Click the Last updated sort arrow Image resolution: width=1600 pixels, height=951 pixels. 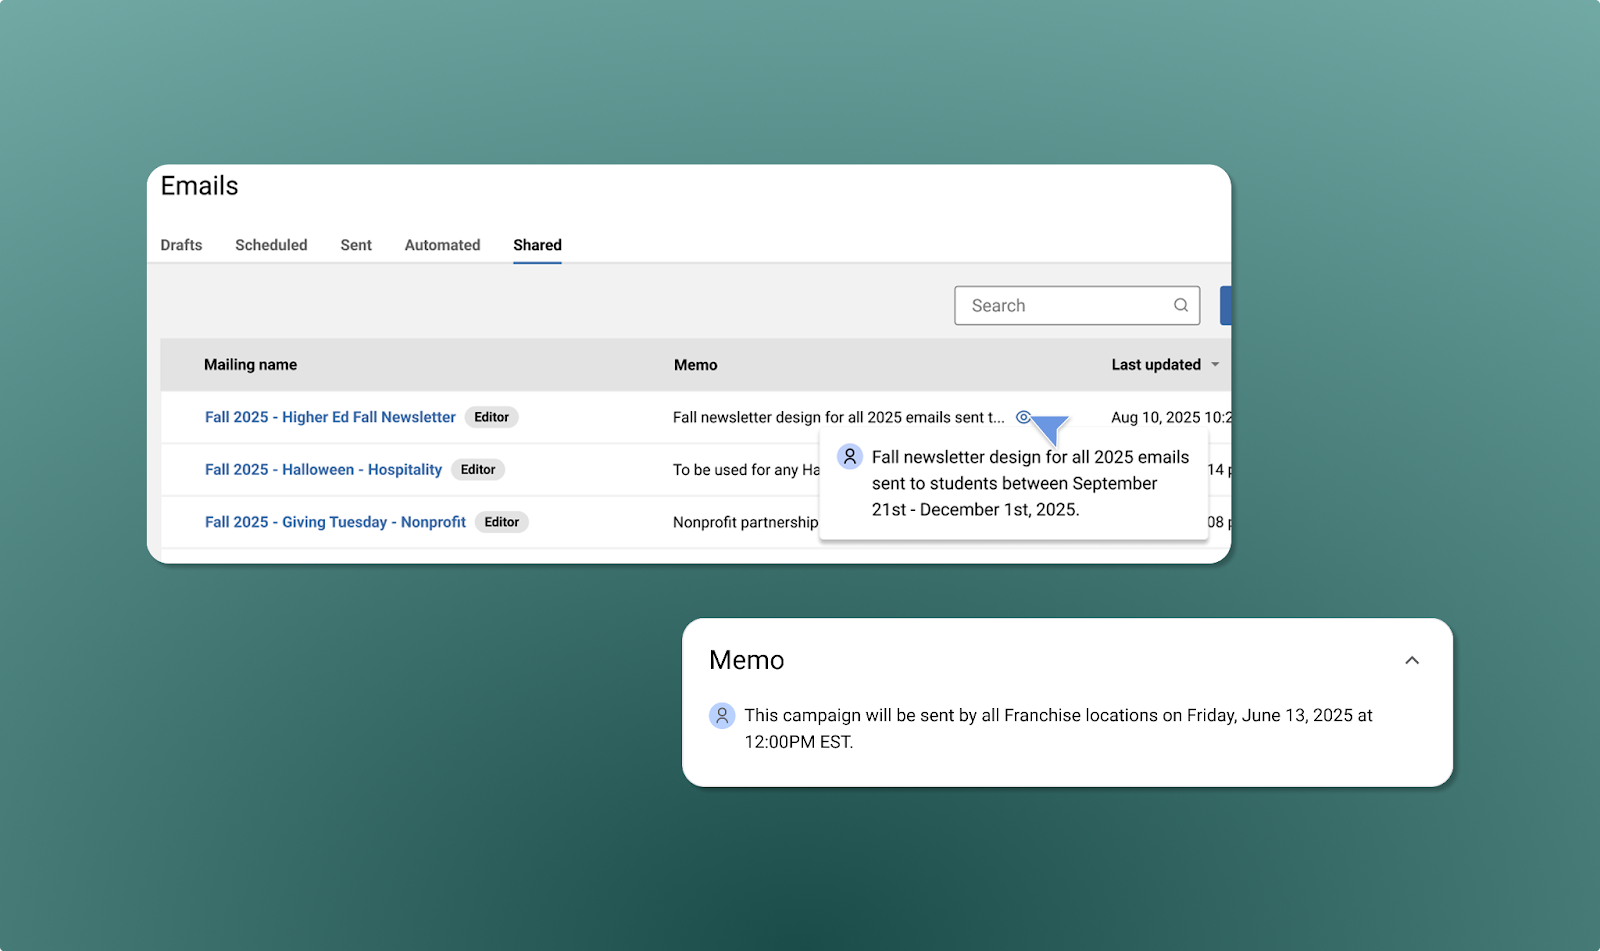[x=1215, y=365]
